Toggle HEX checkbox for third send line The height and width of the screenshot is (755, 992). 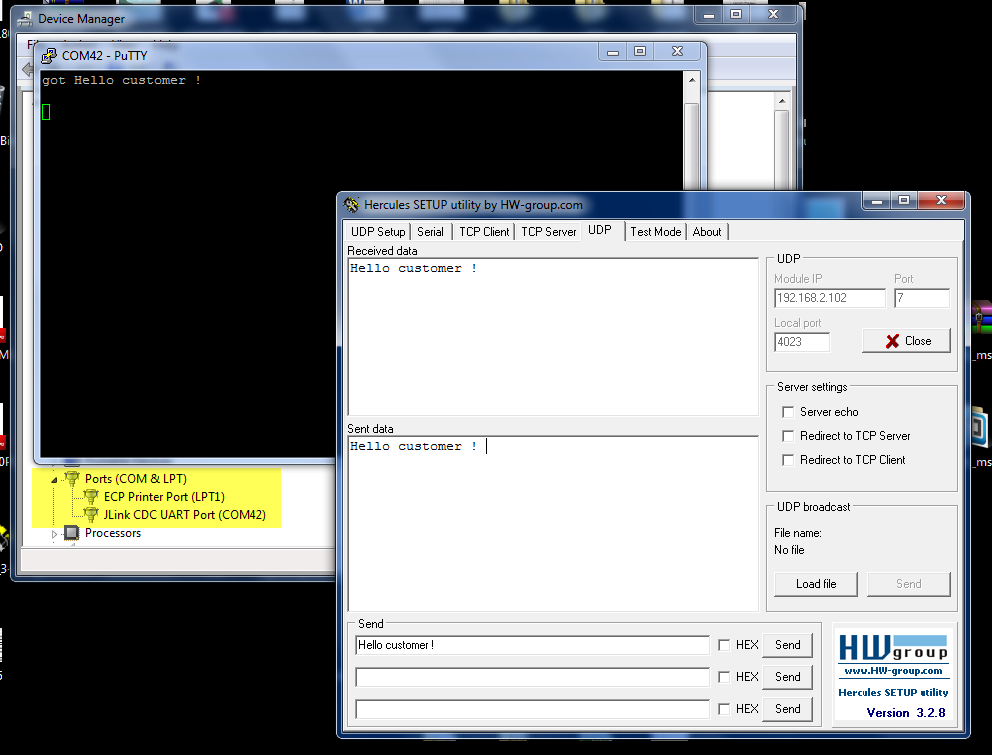coord(724,709)
